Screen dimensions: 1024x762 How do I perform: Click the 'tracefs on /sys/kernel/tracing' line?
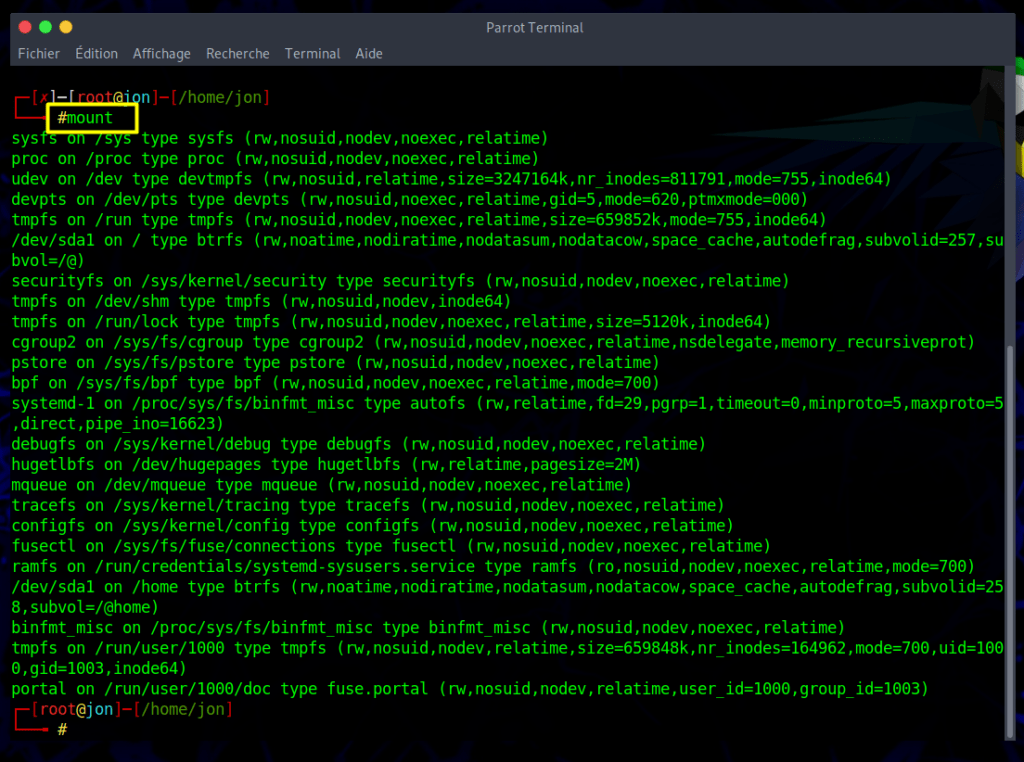point(367,505)
